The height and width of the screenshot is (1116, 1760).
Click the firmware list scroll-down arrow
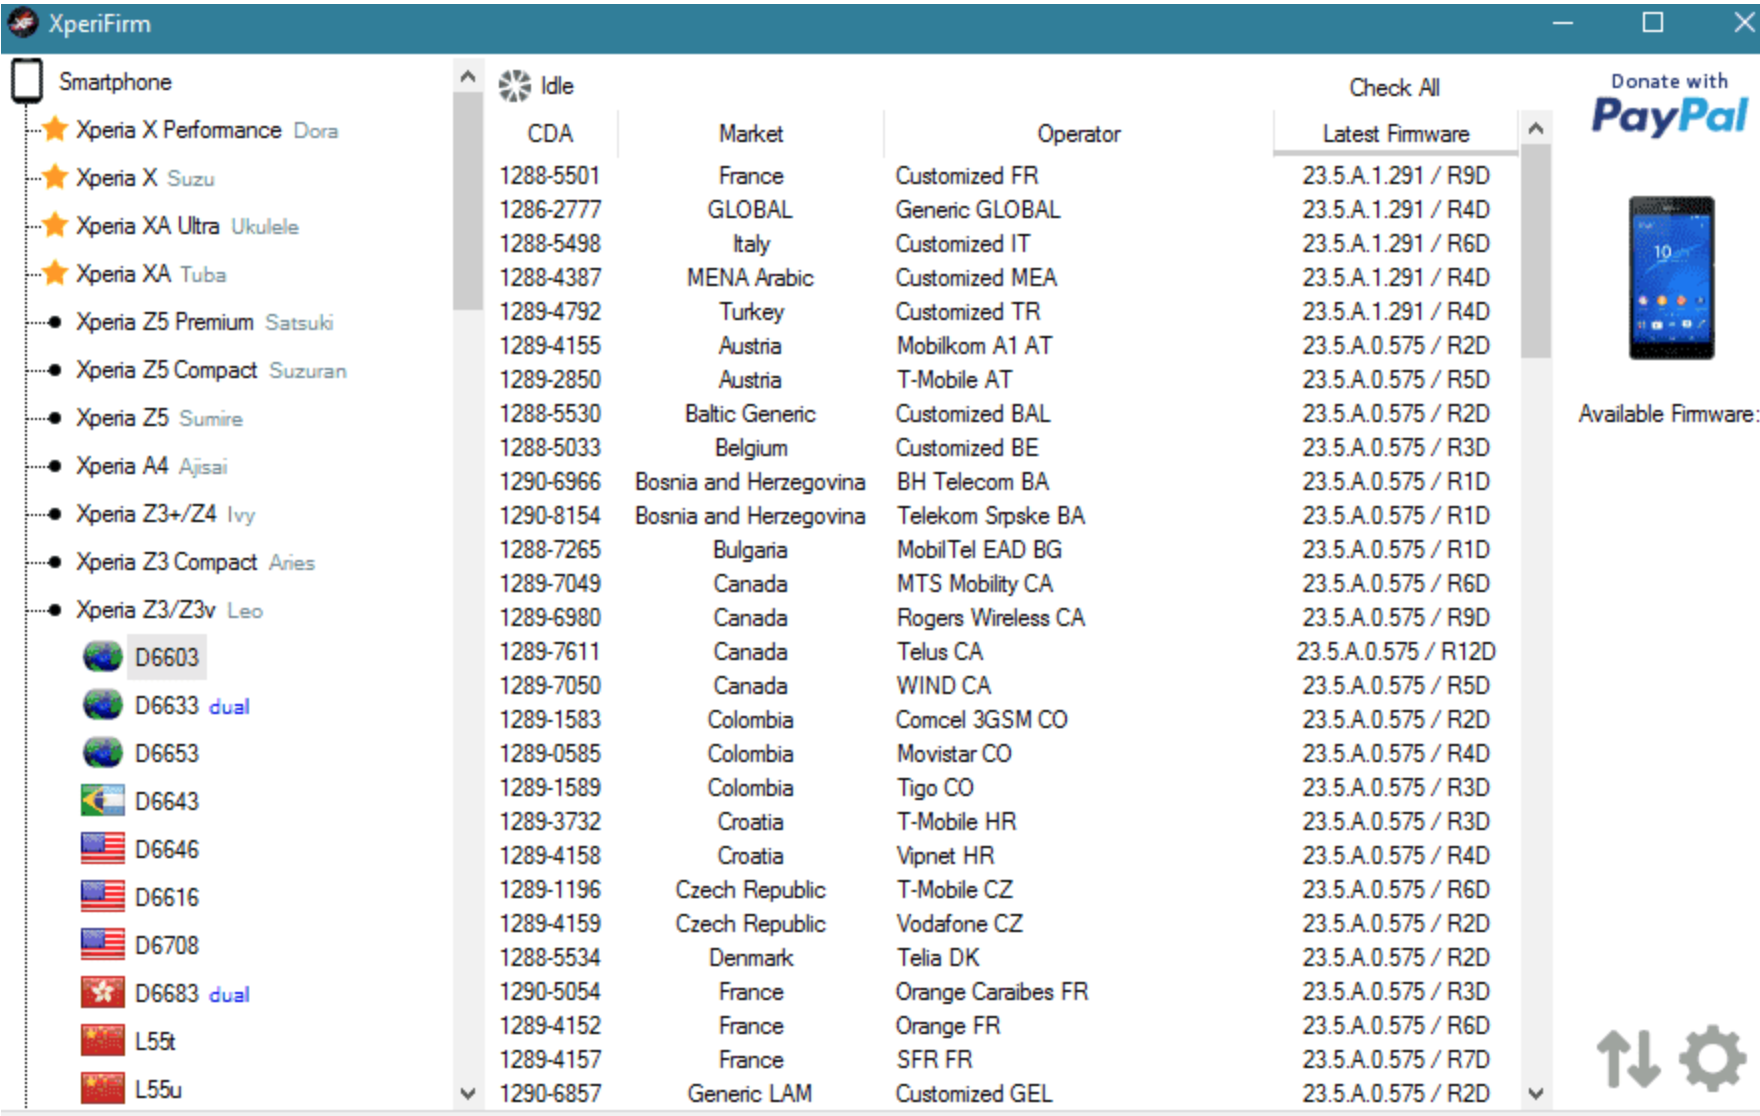click(x=1536, y=1093)
